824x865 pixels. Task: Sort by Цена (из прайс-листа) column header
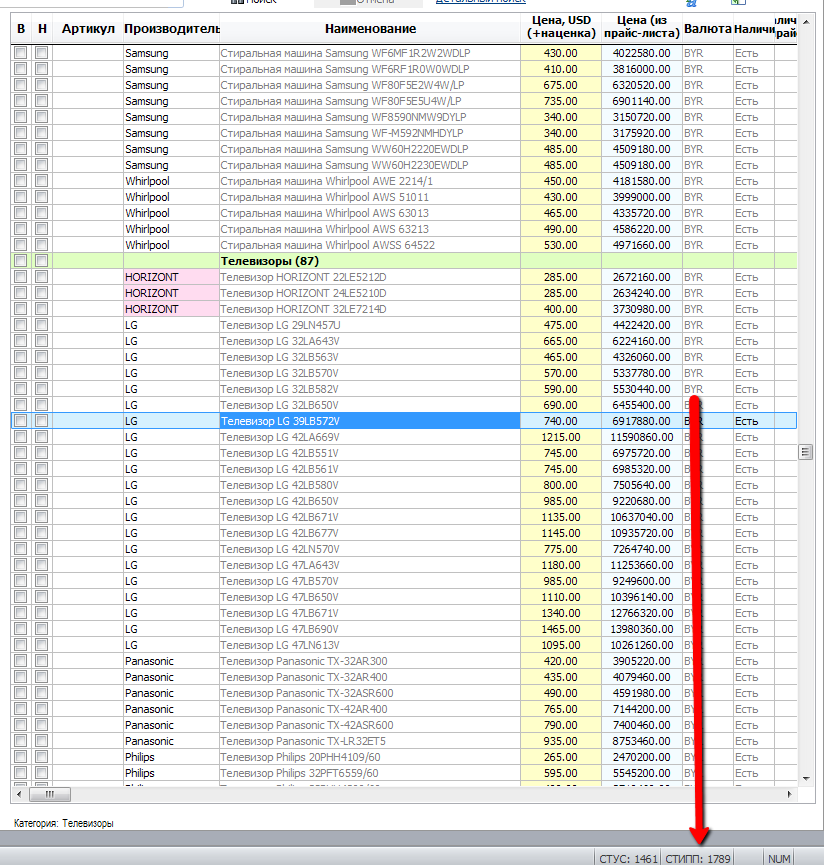coord(641,28)
